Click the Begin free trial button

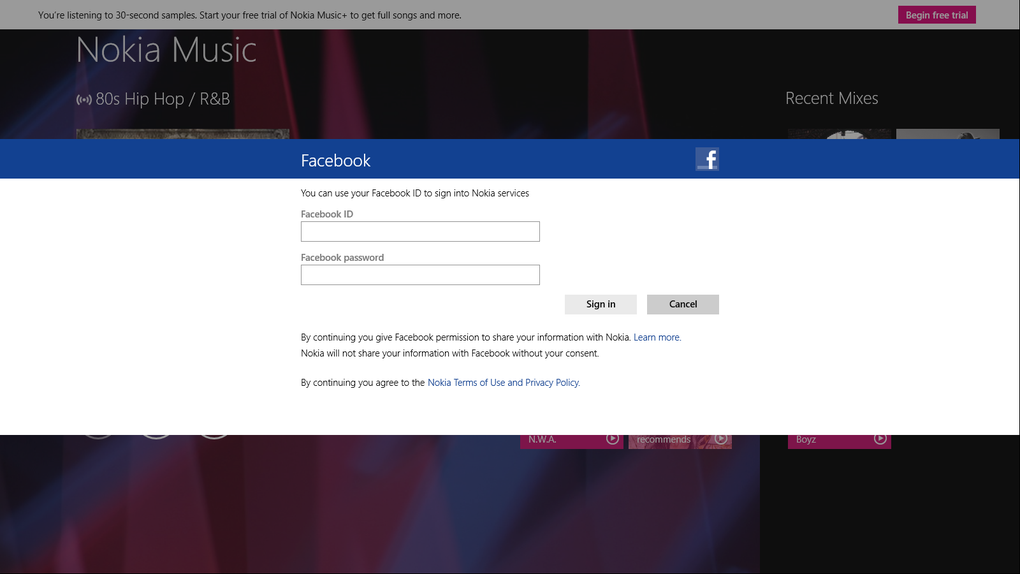(x=937, y=15)
